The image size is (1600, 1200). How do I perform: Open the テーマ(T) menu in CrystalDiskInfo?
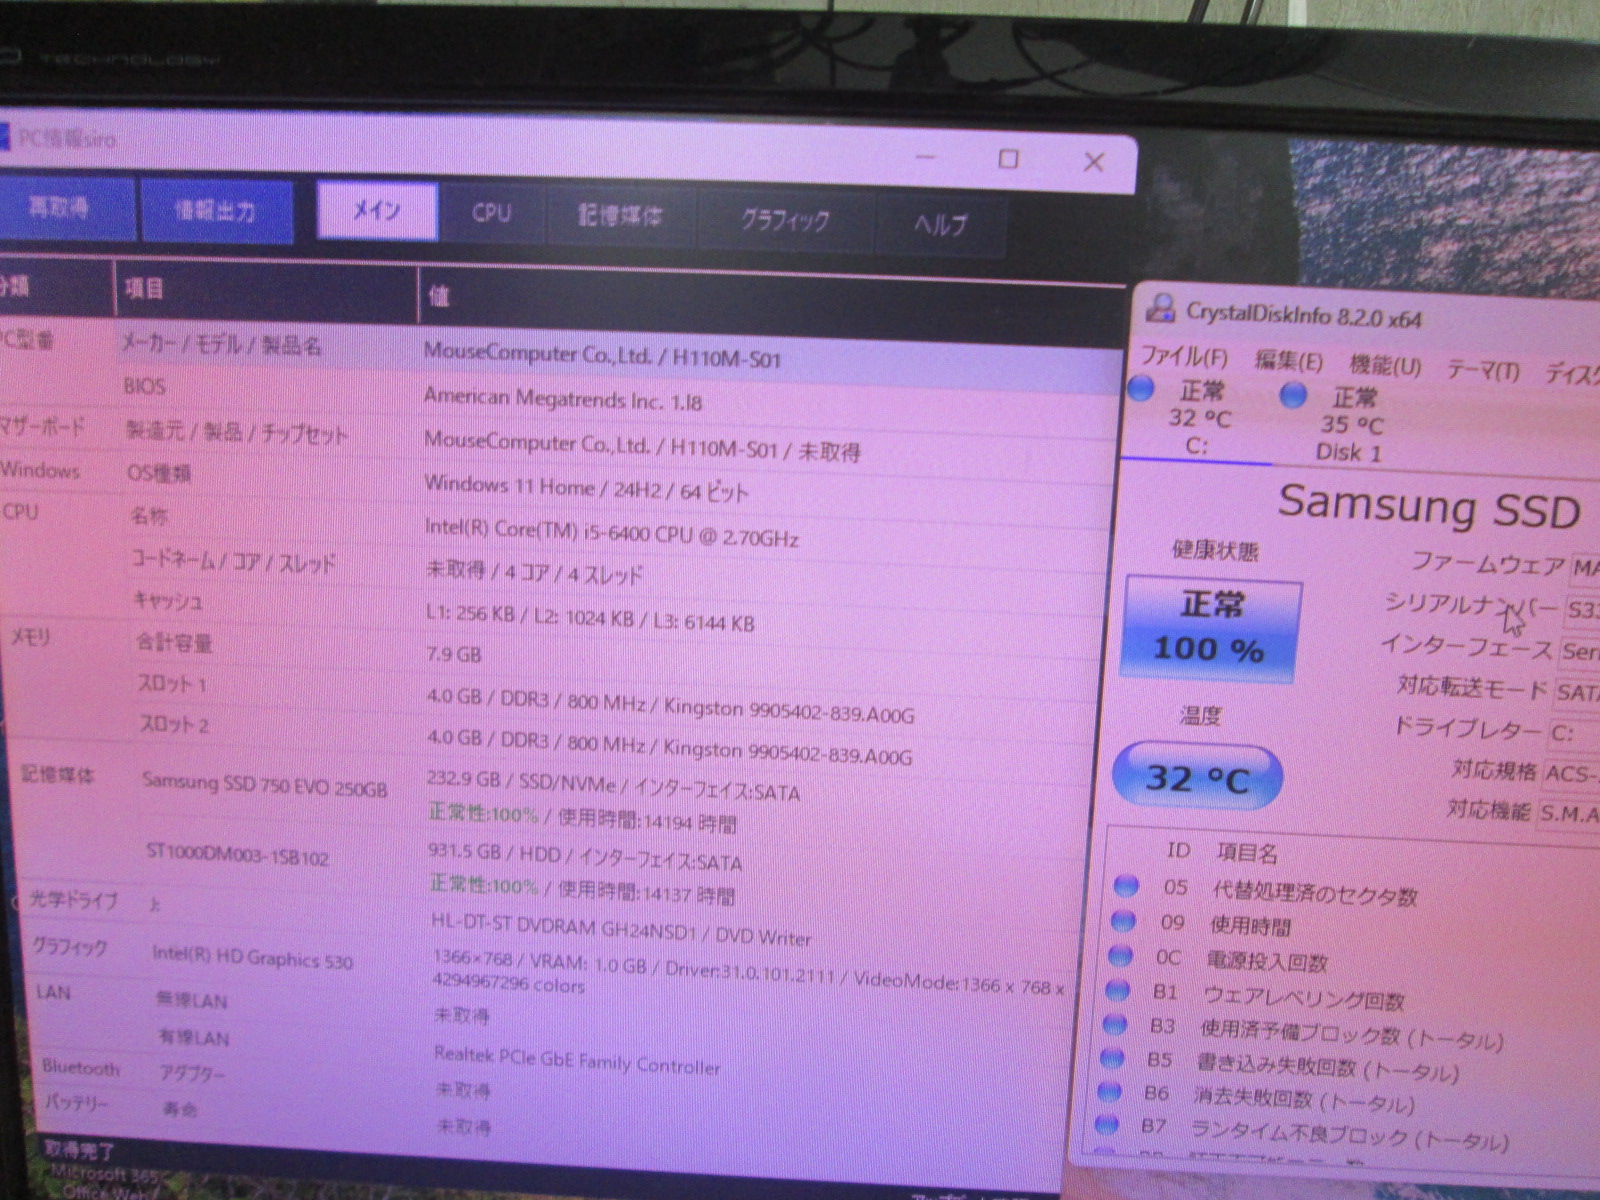1483,371
